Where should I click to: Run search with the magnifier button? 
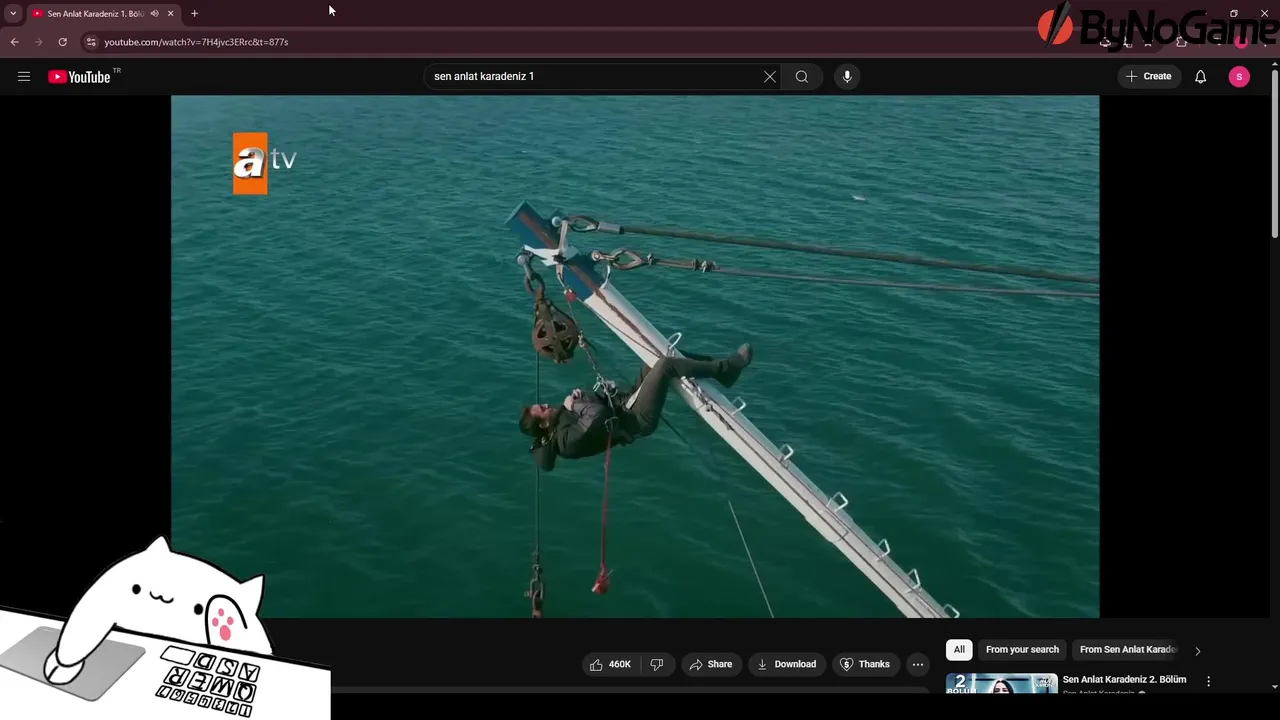click(x=802, y=76)
